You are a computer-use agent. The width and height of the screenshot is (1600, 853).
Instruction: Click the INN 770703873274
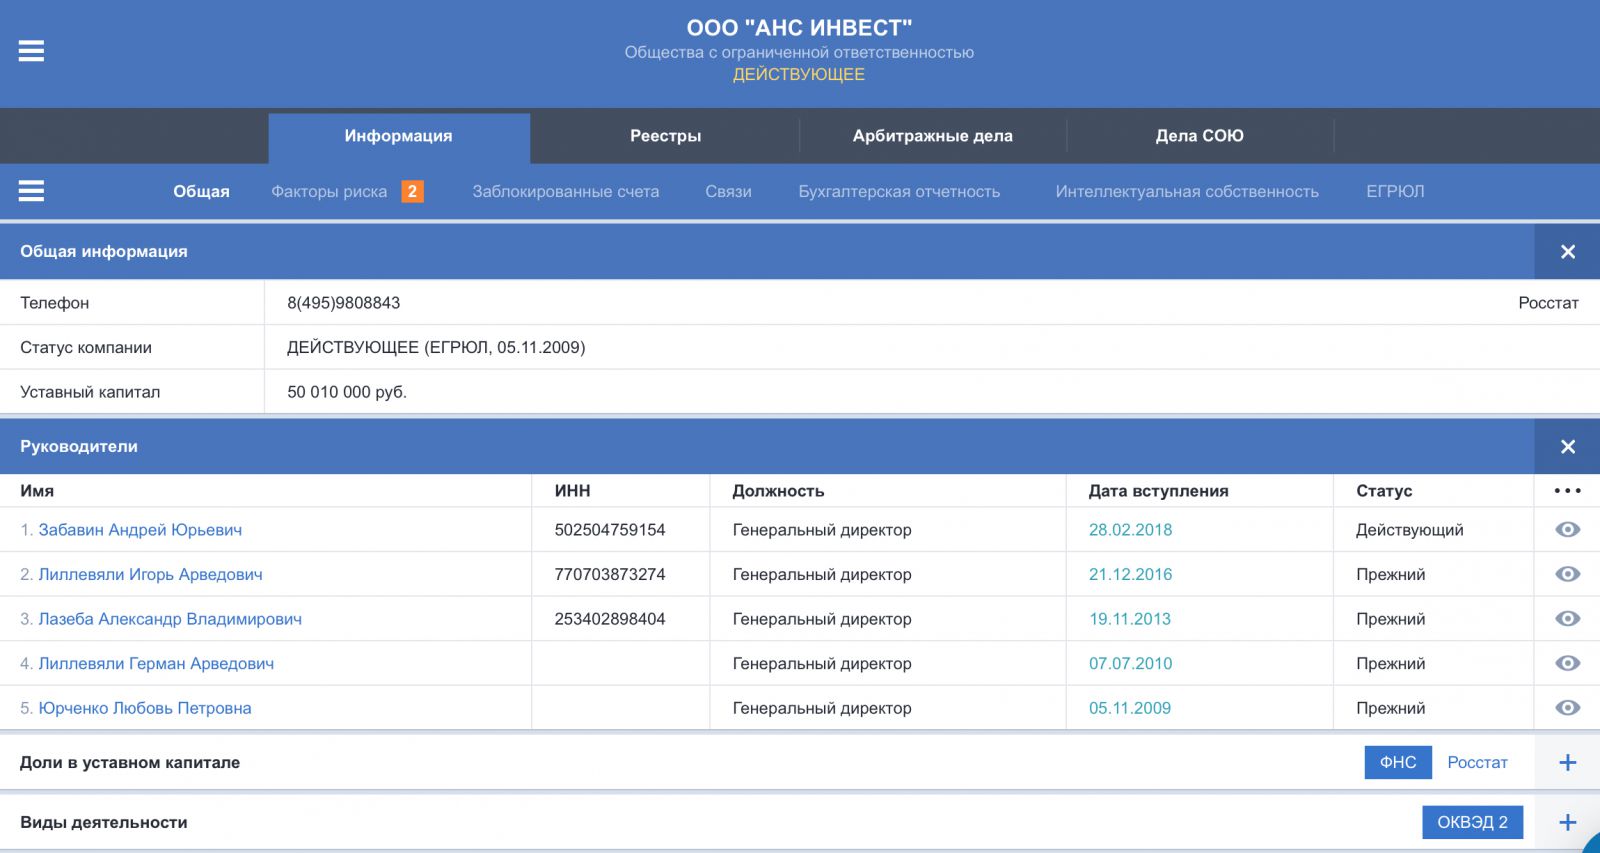point(610,574)
